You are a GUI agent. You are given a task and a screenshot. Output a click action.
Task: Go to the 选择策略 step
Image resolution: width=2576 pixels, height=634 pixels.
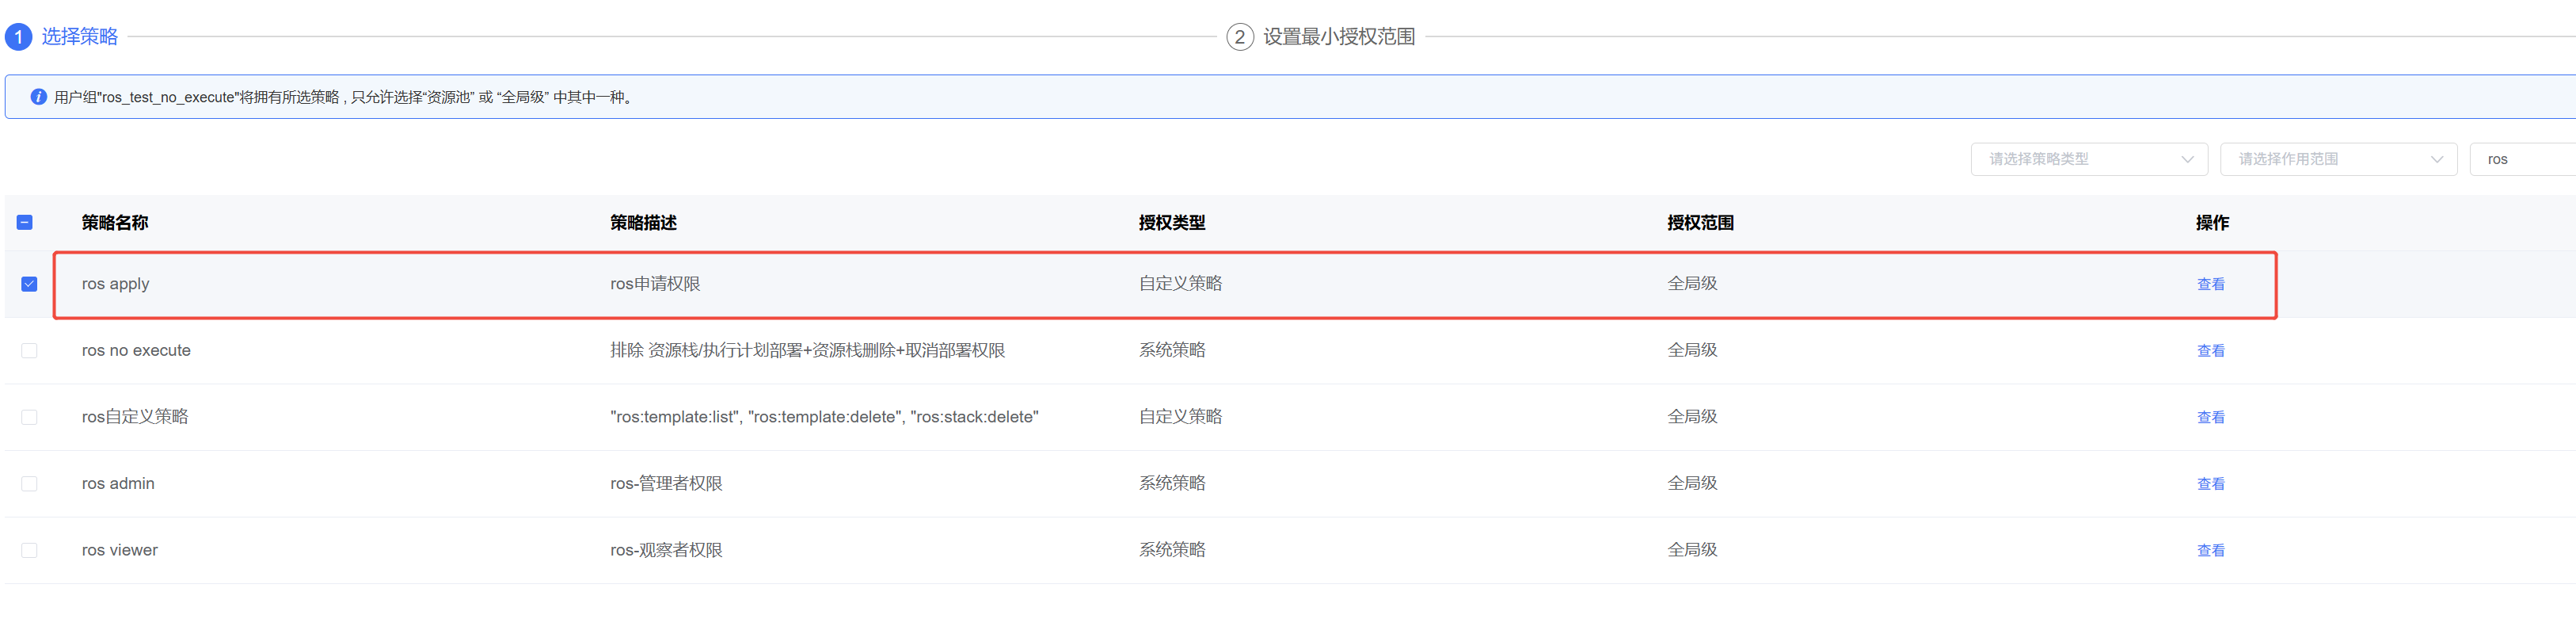tap(80, 37)
